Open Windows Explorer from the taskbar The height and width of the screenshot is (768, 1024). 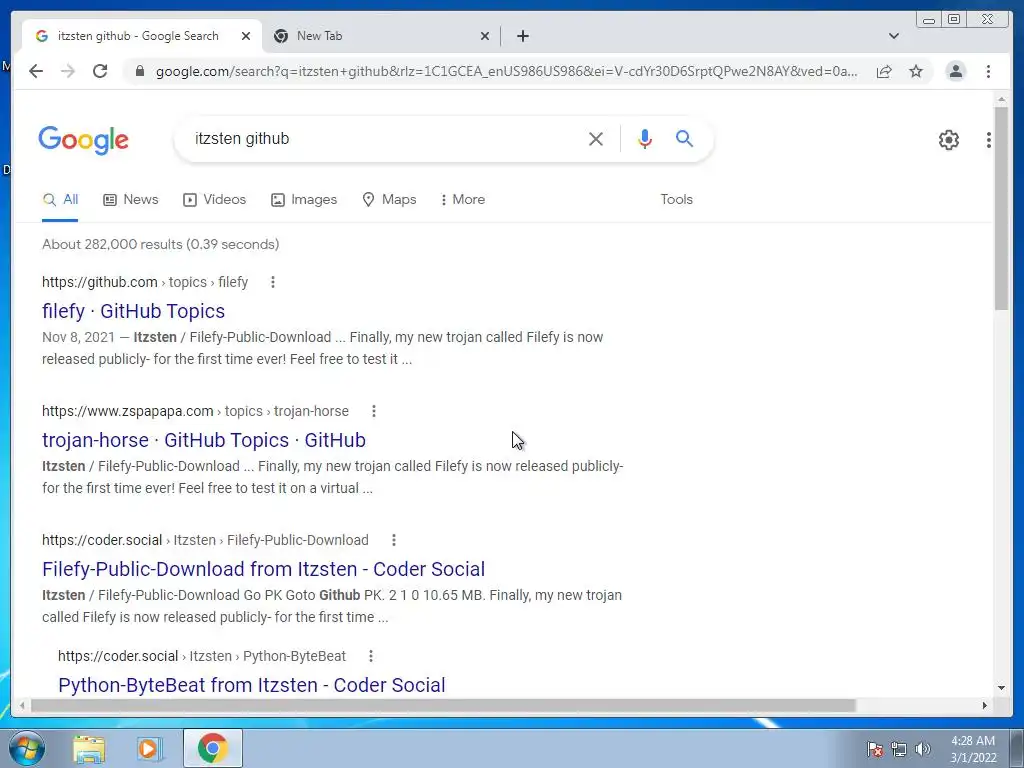point(89,748)
